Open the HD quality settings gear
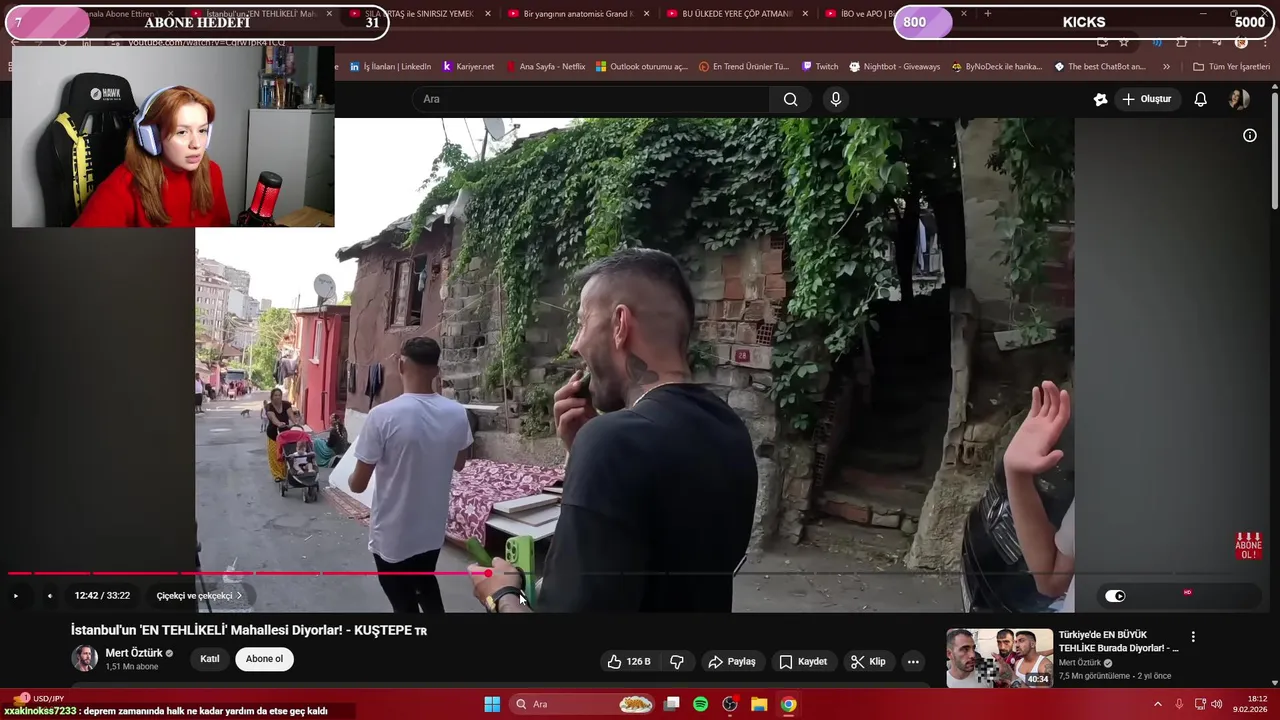 coord(1186,595)
